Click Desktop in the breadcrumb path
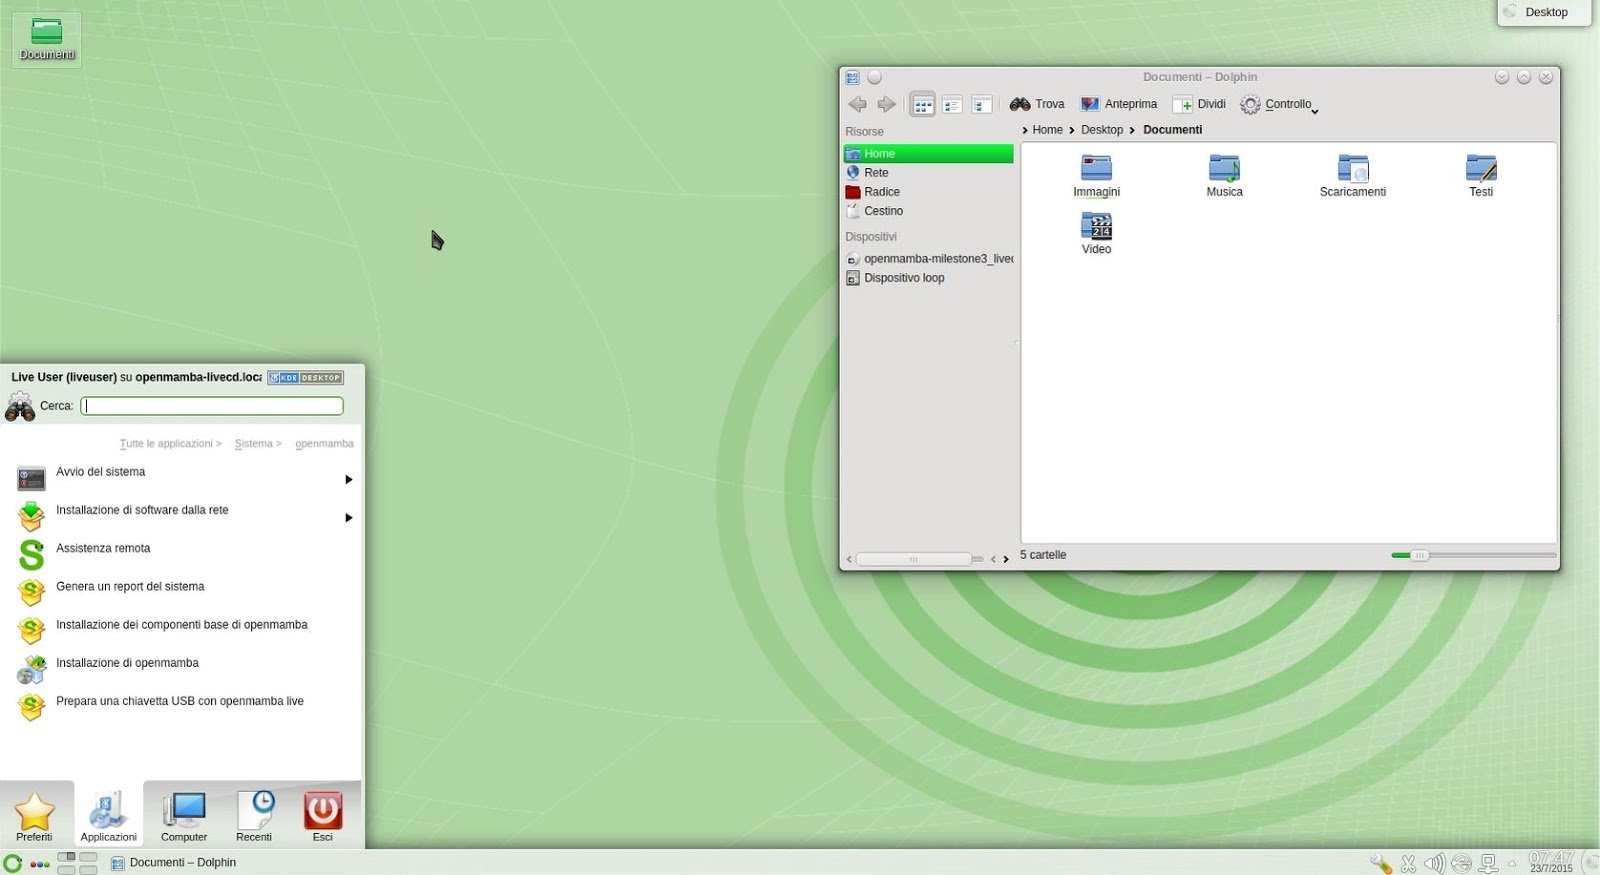The width and height of the screenshot is (1600, 875). pyautogui.click(x=1101, y=130)
